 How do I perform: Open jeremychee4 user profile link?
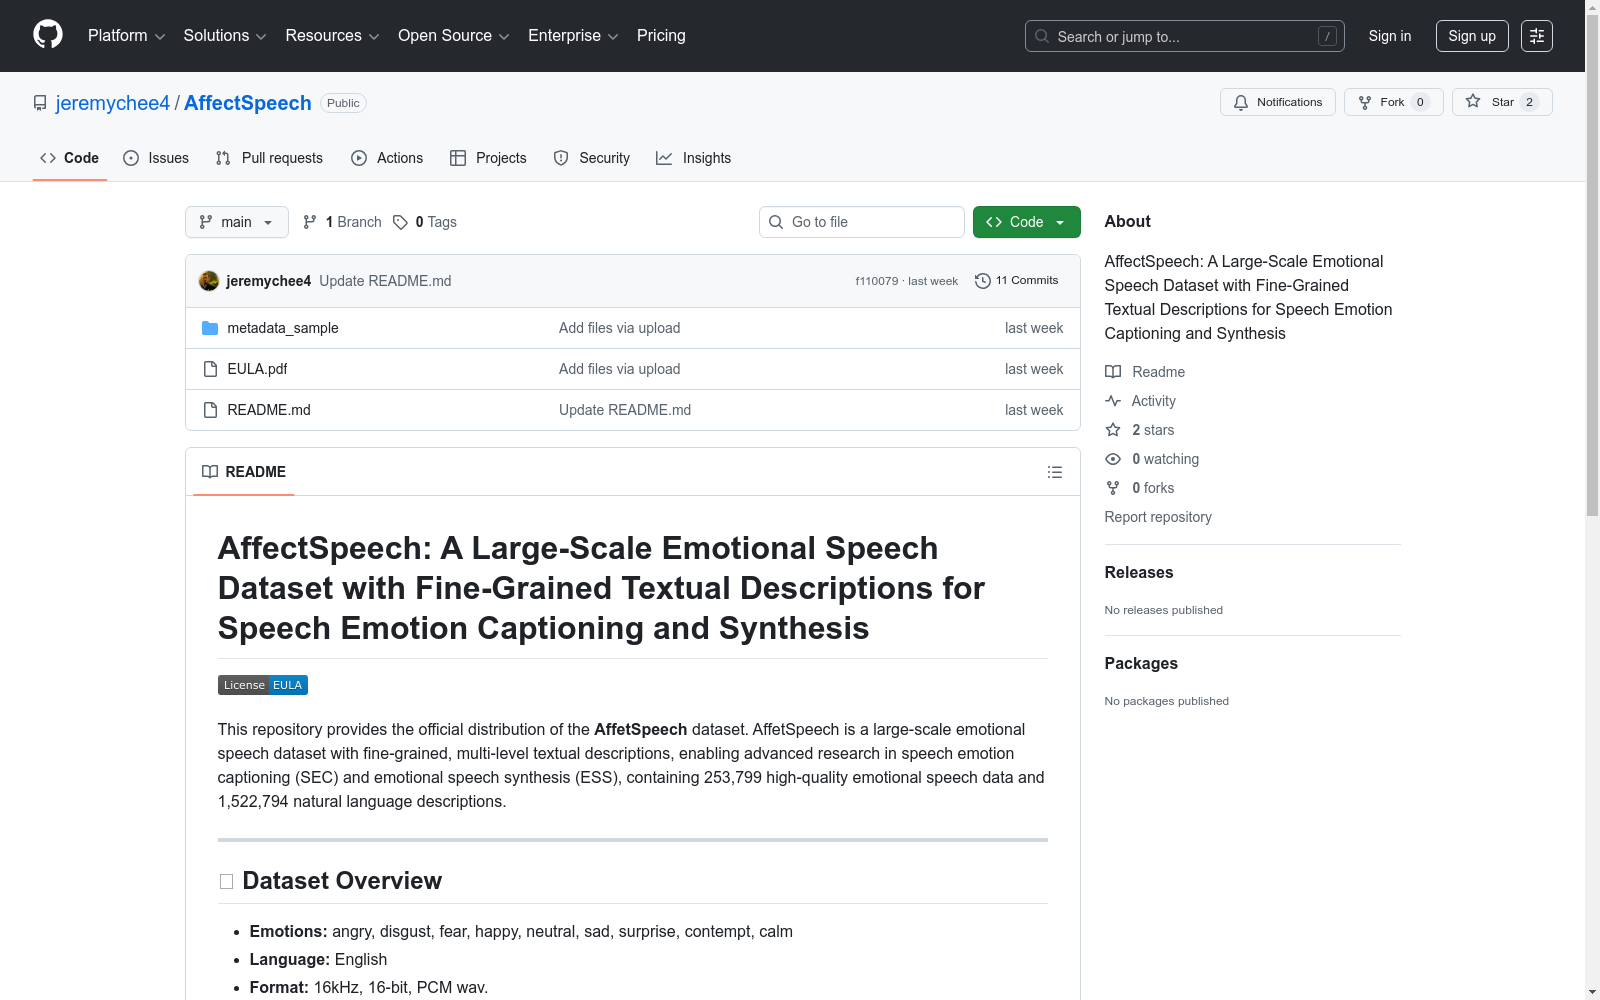[113, 103]
